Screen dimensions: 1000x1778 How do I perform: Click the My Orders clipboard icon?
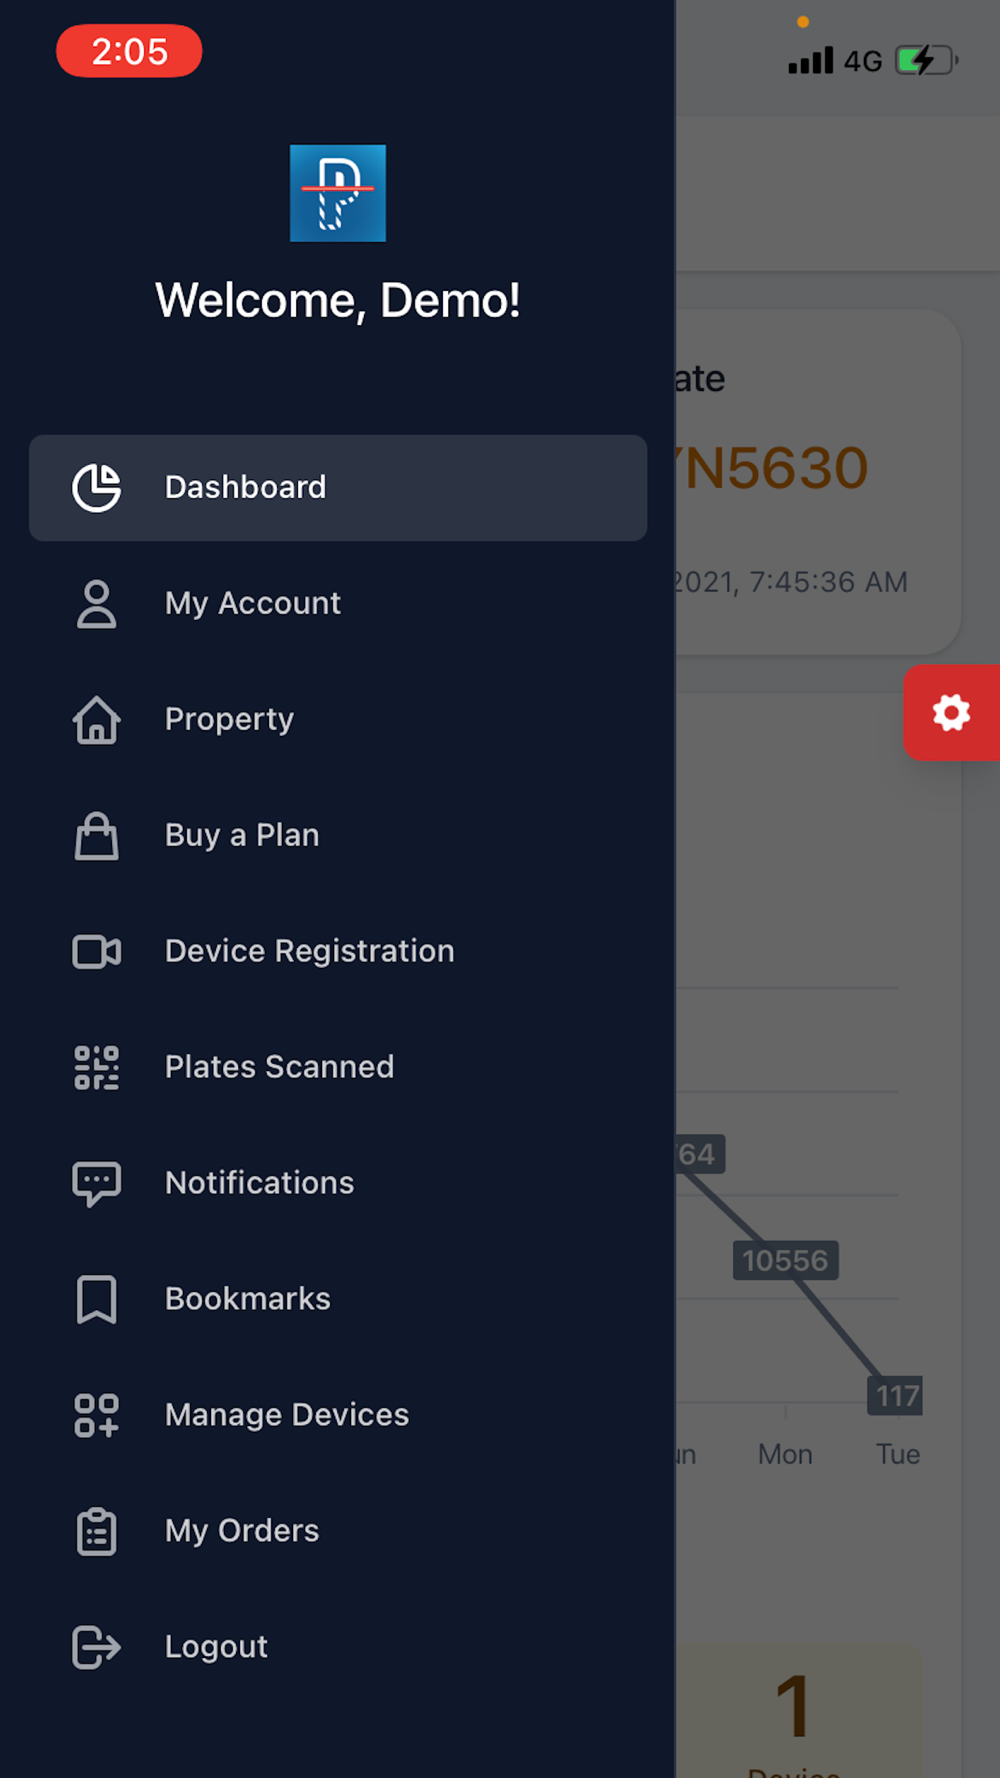(x=97, y=1532)
